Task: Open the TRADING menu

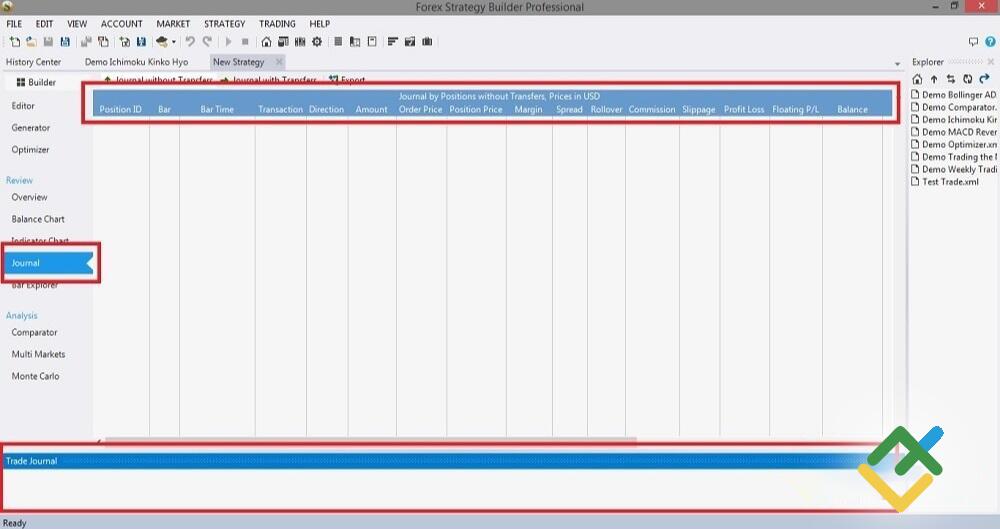Action: tap(277, 24)
